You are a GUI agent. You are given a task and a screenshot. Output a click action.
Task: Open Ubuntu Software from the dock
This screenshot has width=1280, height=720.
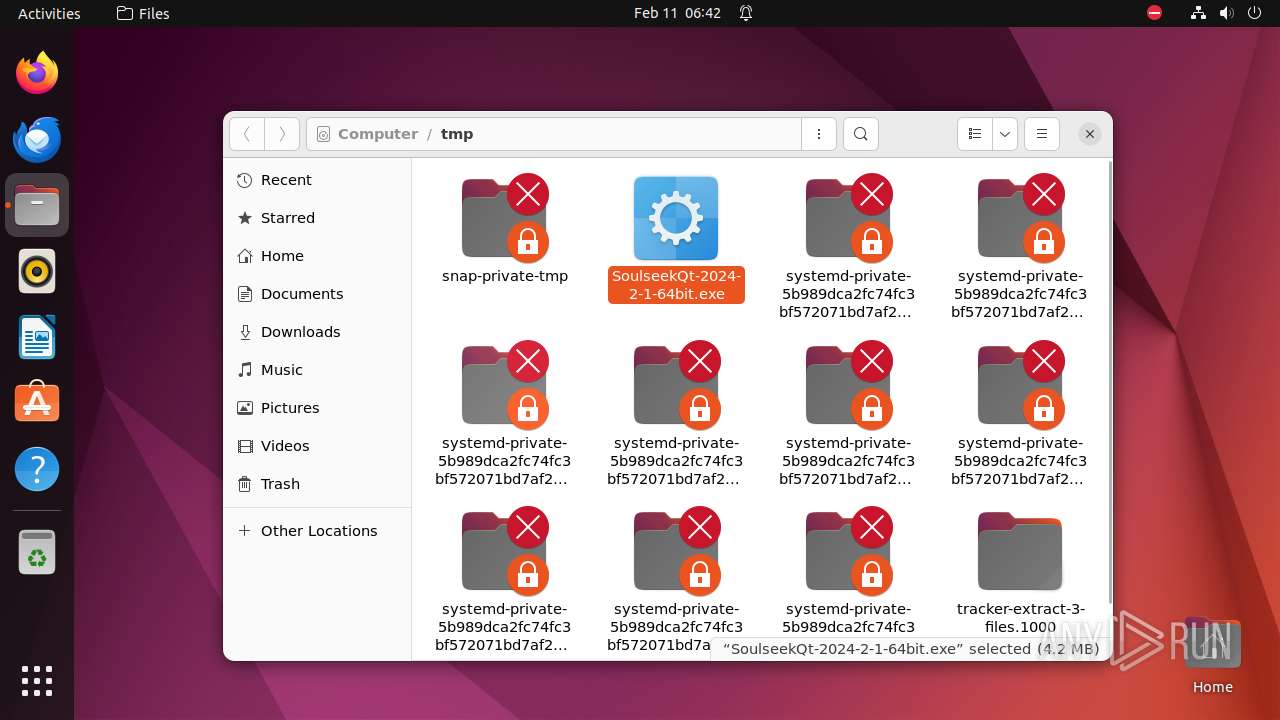37,403
